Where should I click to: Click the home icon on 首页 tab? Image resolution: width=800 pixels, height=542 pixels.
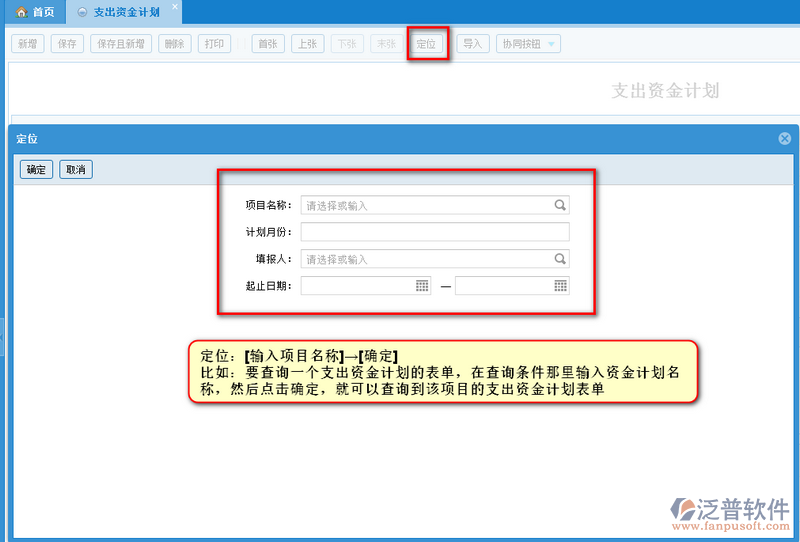click(x=21, y=12)
